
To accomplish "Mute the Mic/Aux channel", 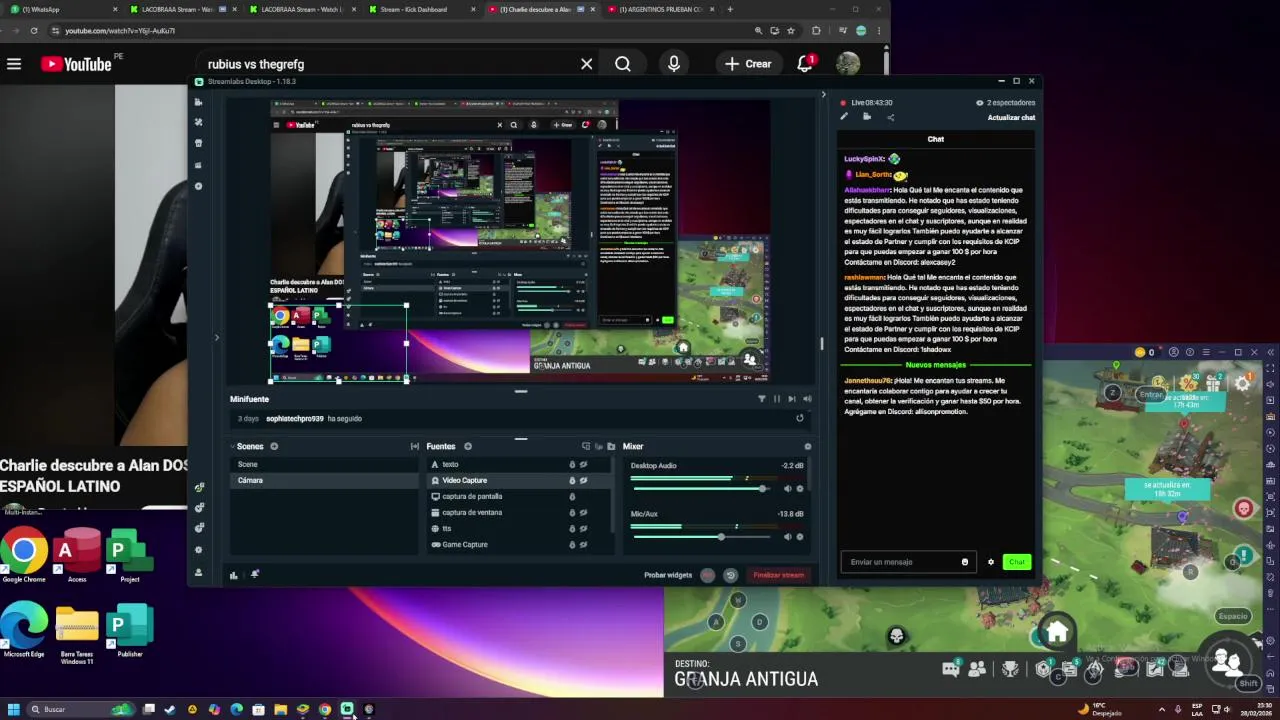I will [787, 537].
